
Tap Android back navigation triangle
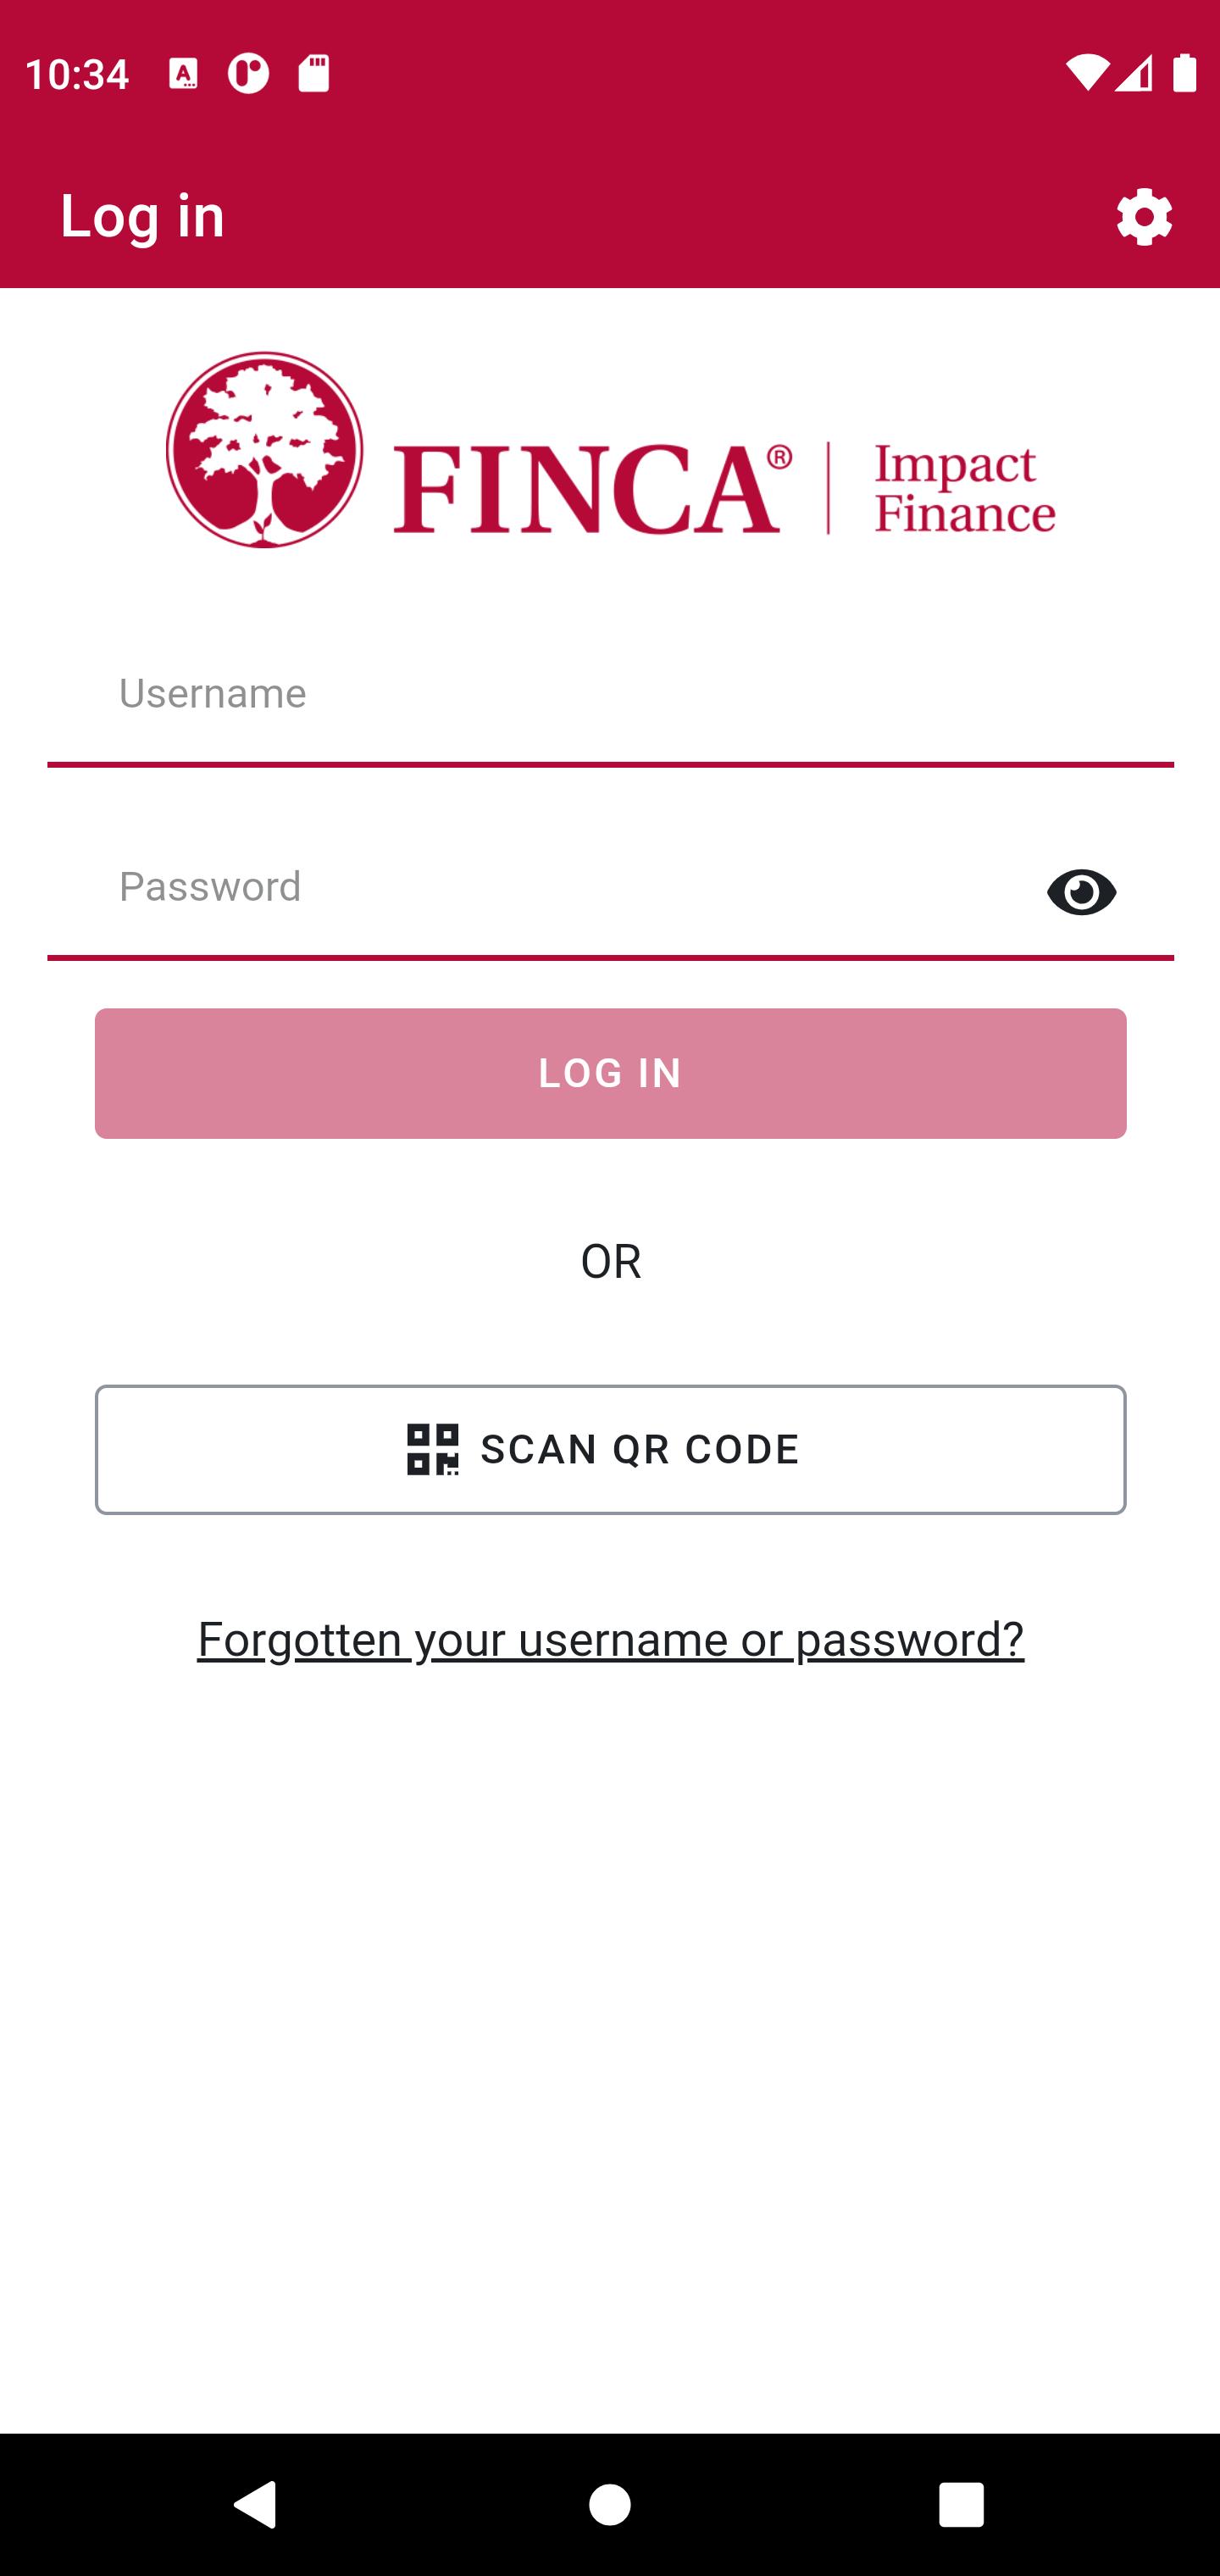[255, 2504]
